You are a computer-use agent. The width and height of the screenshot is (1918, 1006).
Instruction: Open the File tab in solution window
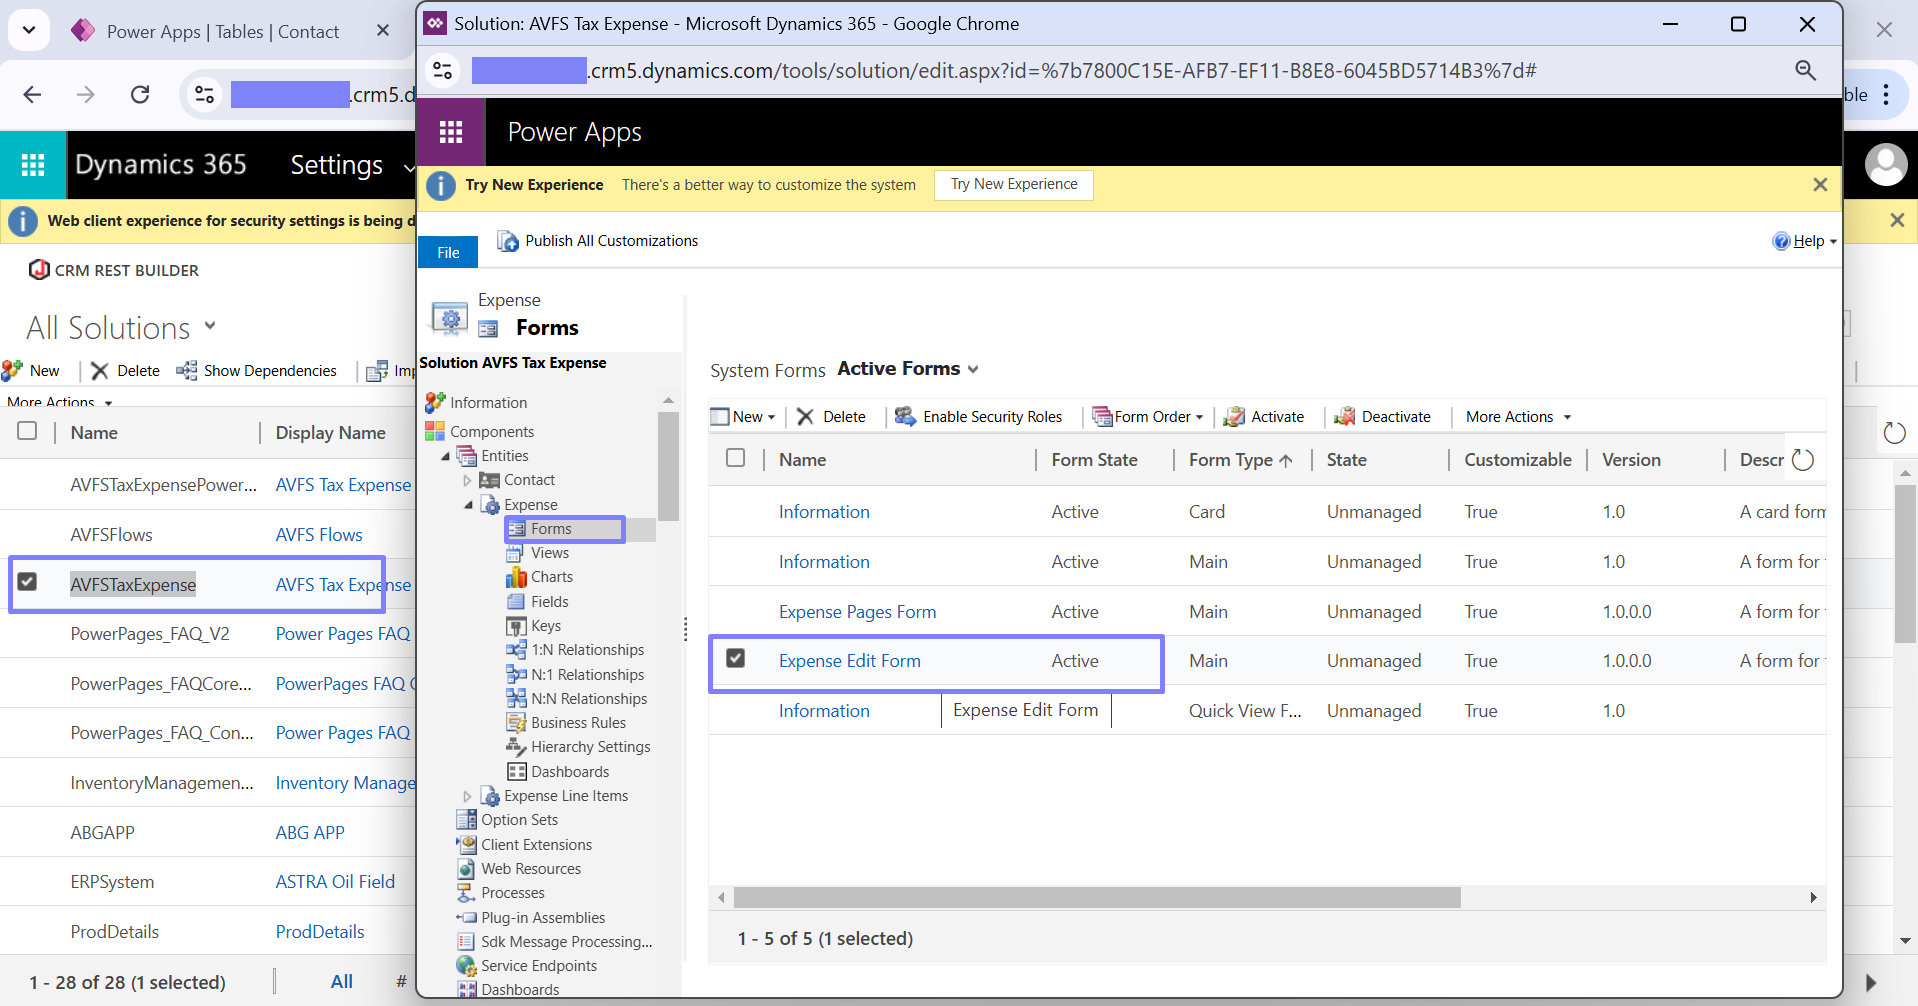[448, 253]
